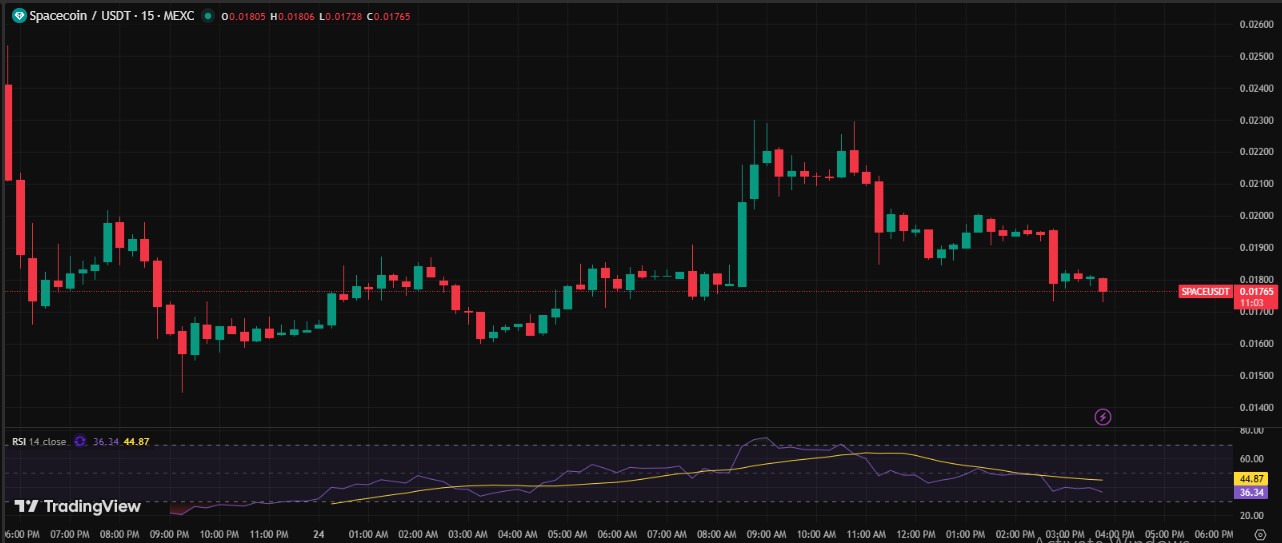The width and height of the screenshot is (1282, 543).
Task: Click the Spacecoin diamond logo icon
Action: [18, 16]
